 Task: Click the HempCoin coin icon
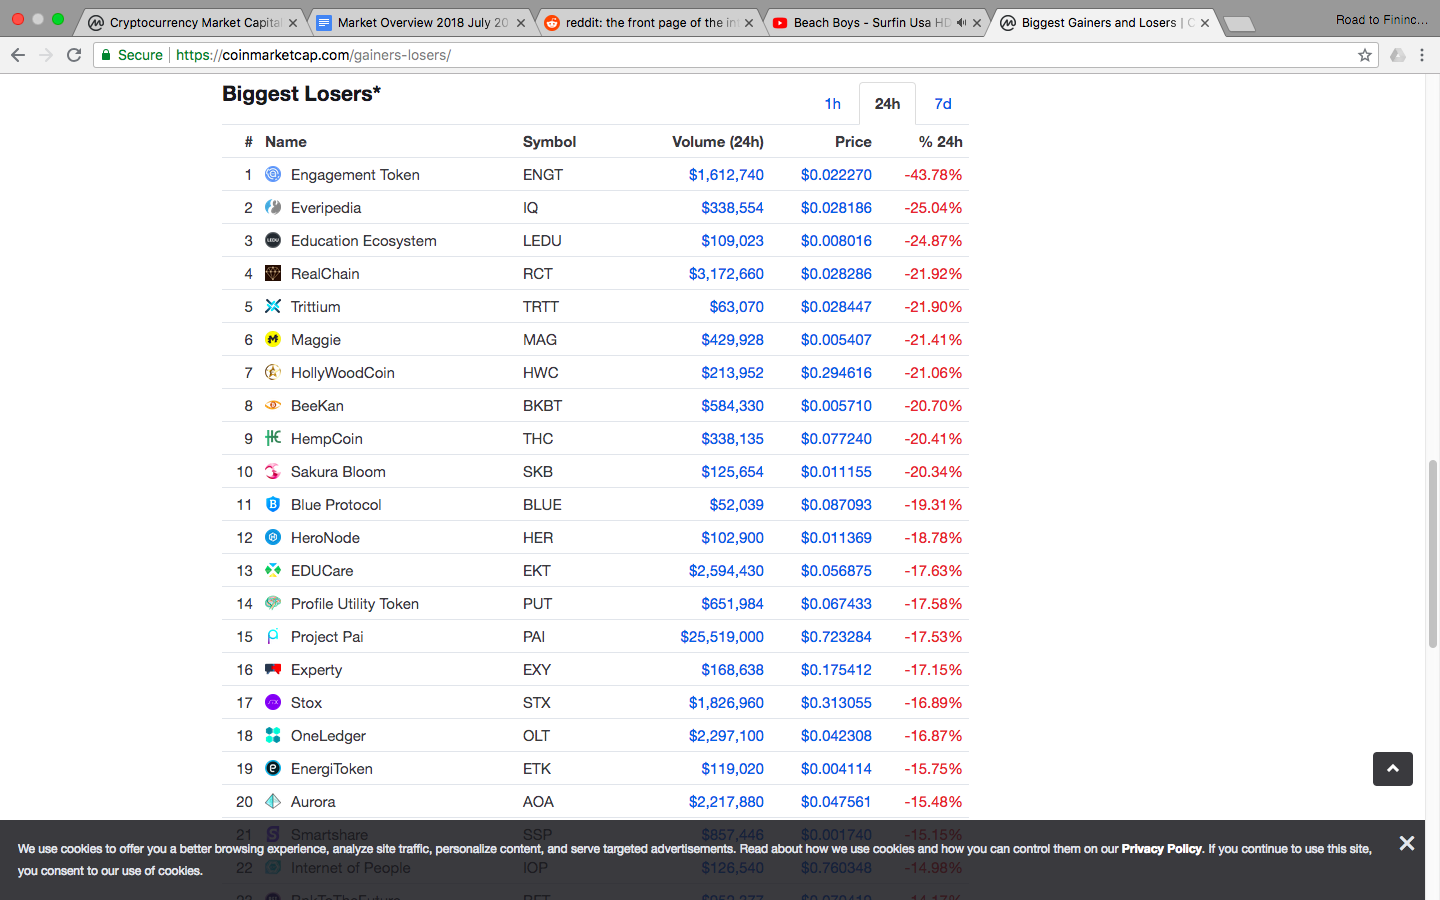click(x=273, y=438)
